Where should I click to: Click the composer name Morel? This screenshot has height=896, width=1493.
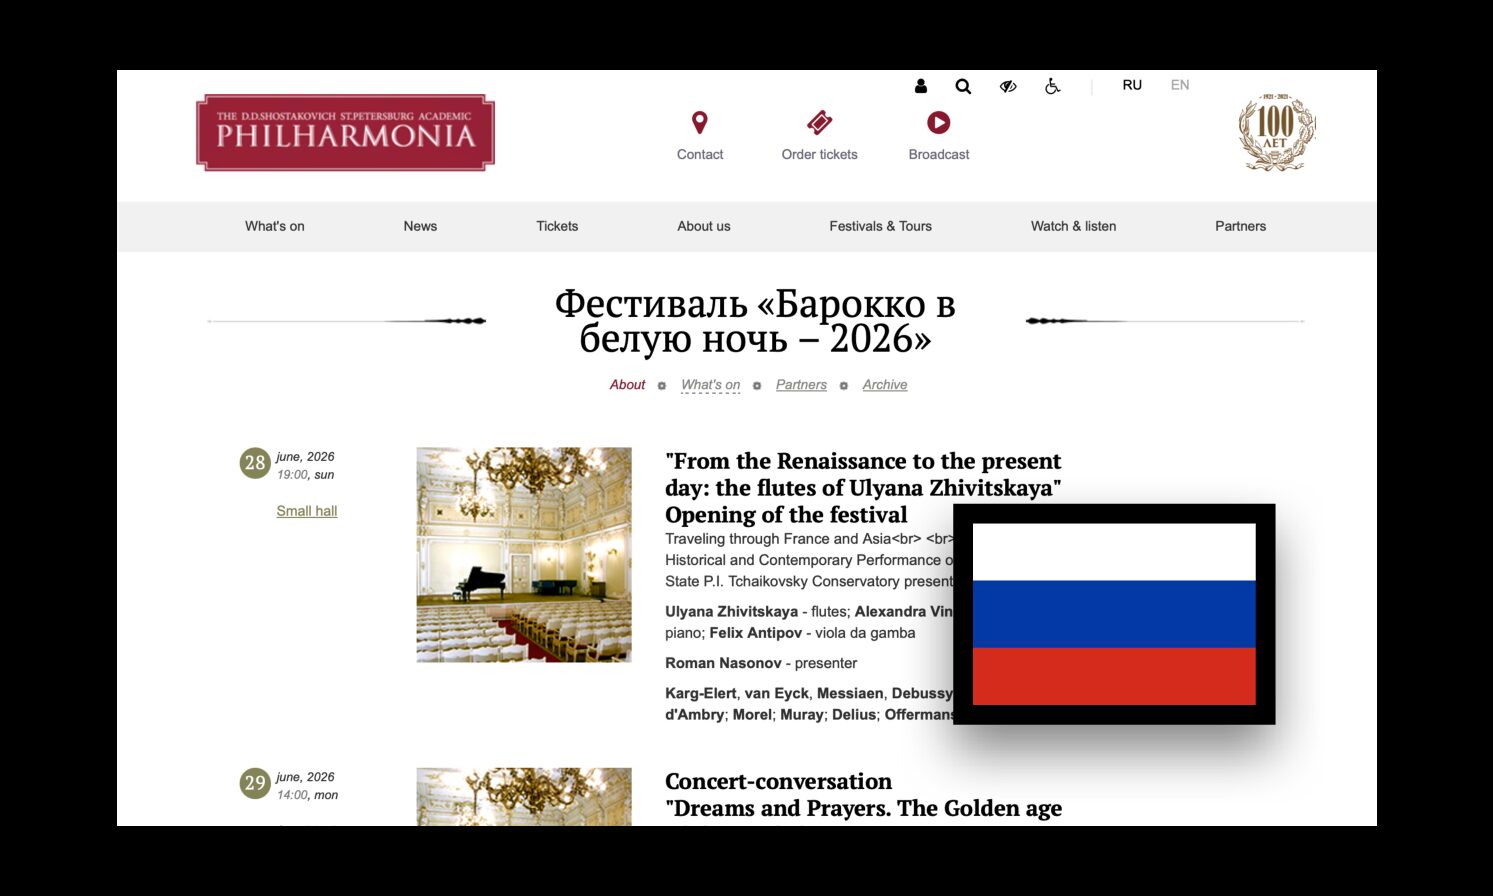point(752,715)
